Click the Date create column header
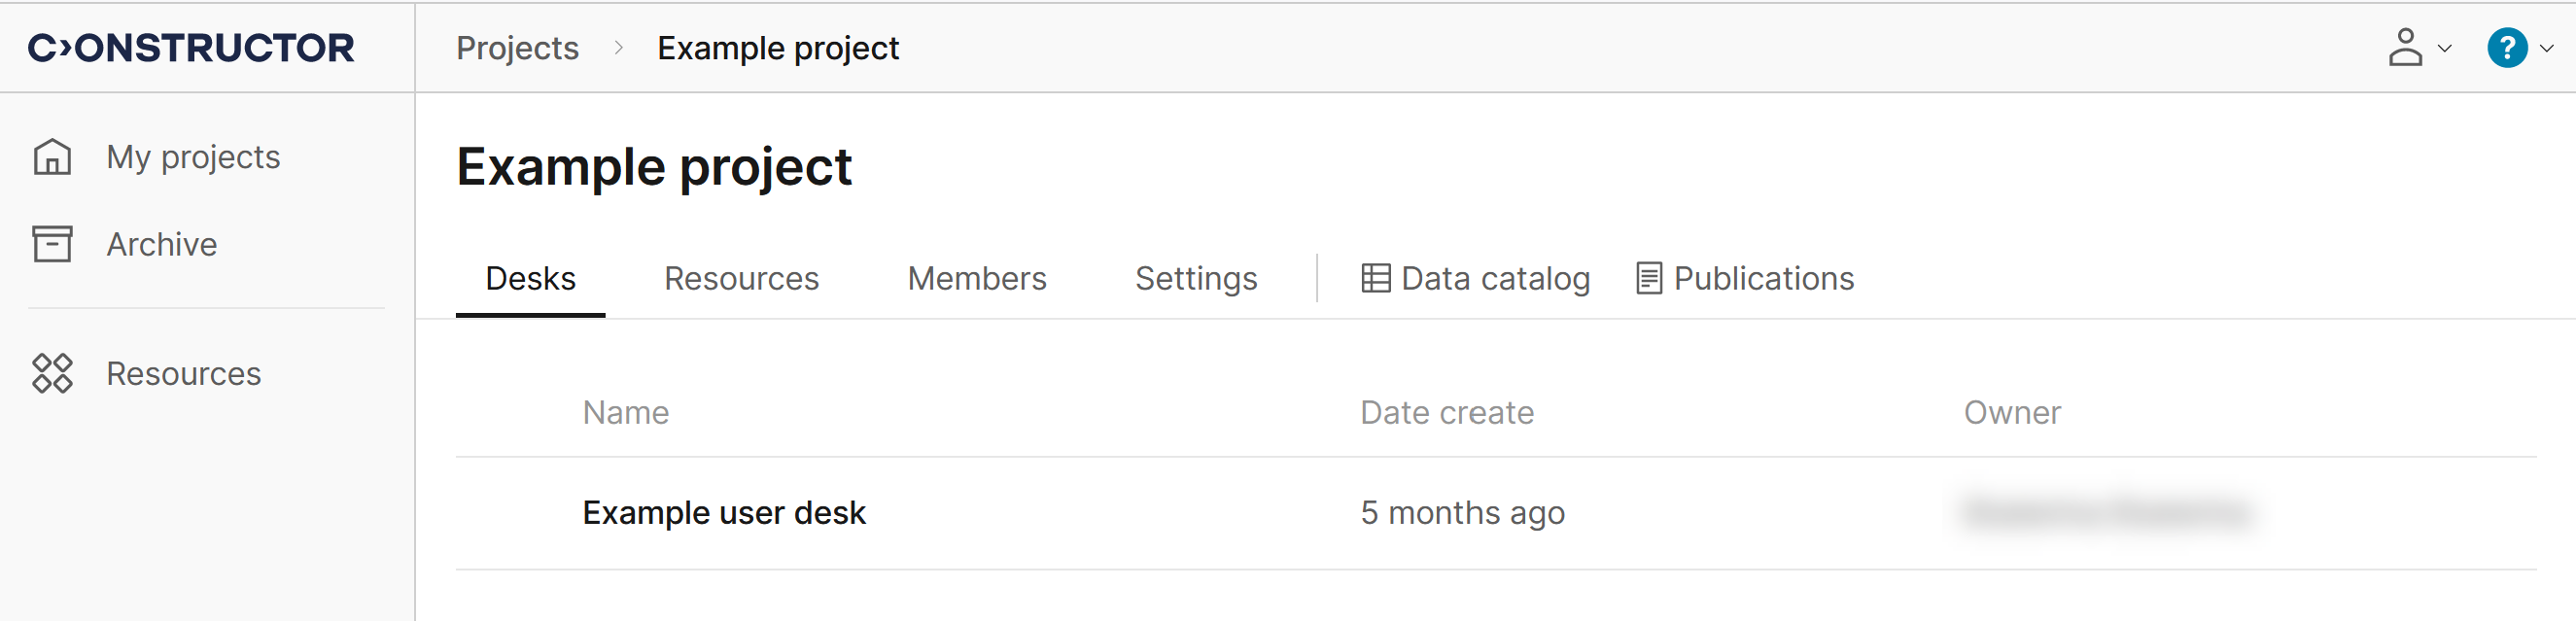Screen dimensions: 2576x622 tap(1446, 412)
